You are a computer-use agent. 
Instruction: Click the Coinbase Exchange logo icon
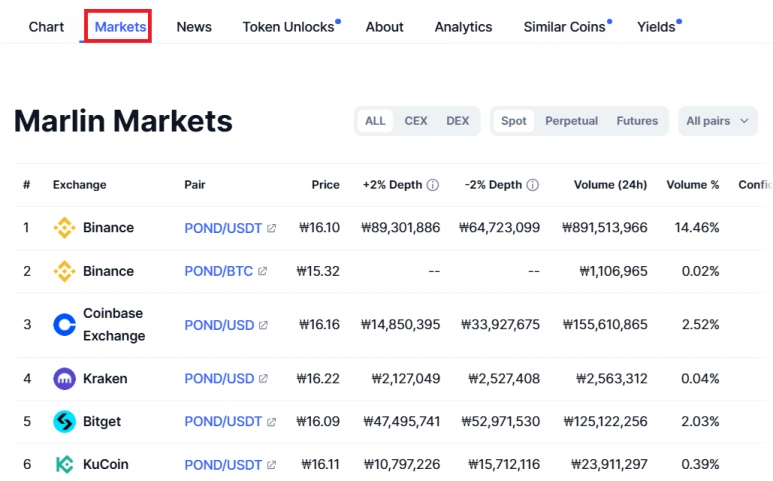pyautogui.click(x=64, y=325)
